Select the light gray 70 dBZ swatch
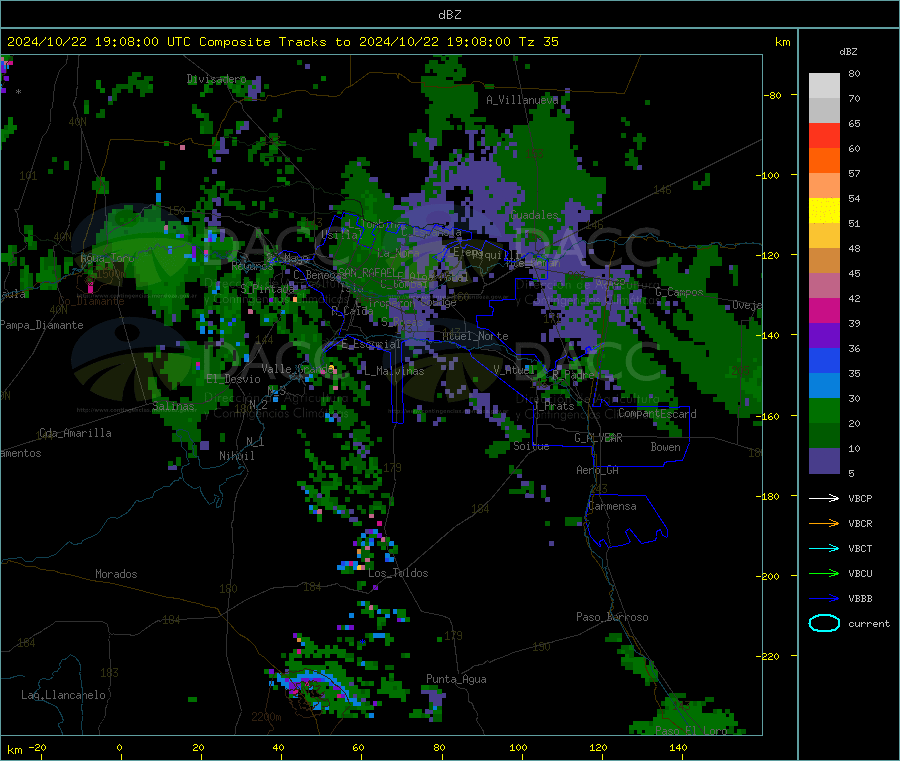 pyautogui.click(x=824, y=86)
